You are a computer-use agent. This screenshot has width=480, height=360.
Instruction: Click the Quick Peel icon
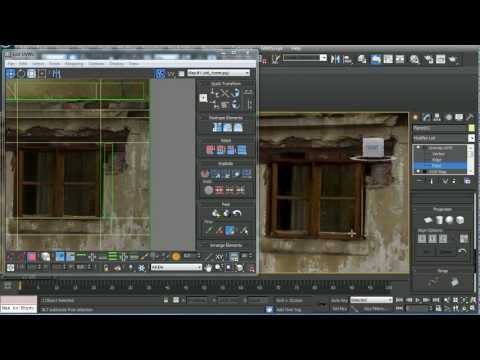click(x=216, y=213)
